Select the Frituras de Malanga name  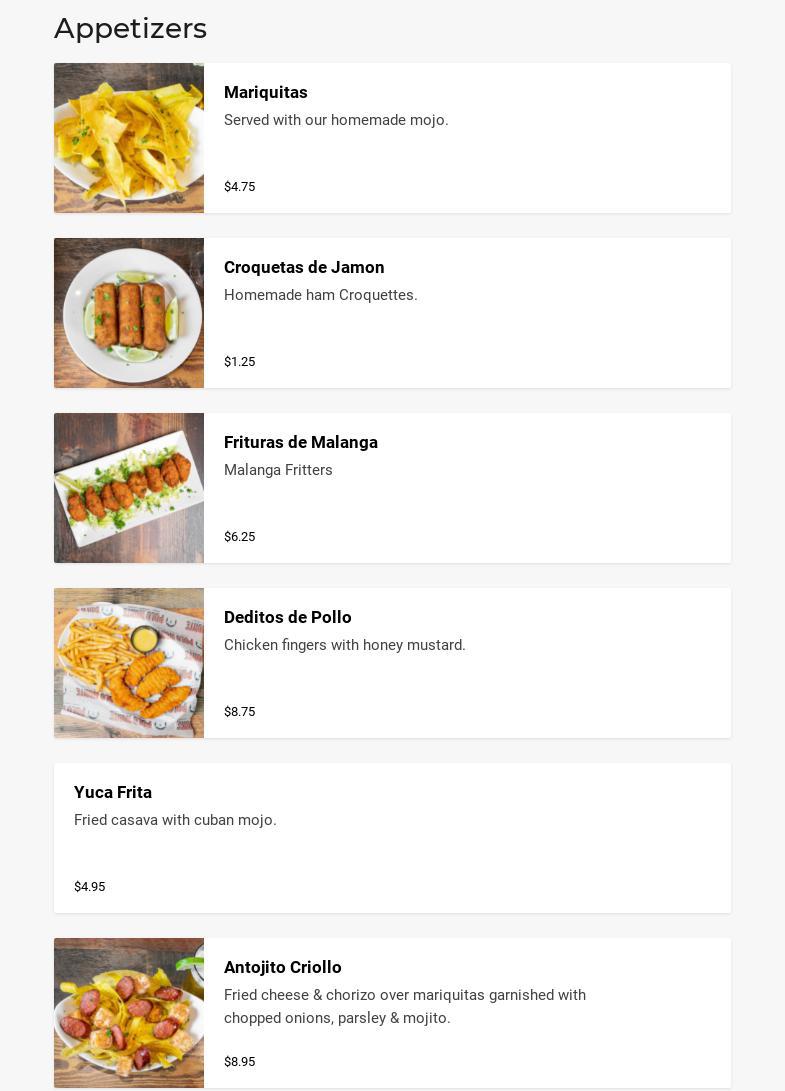coord(301,442)
